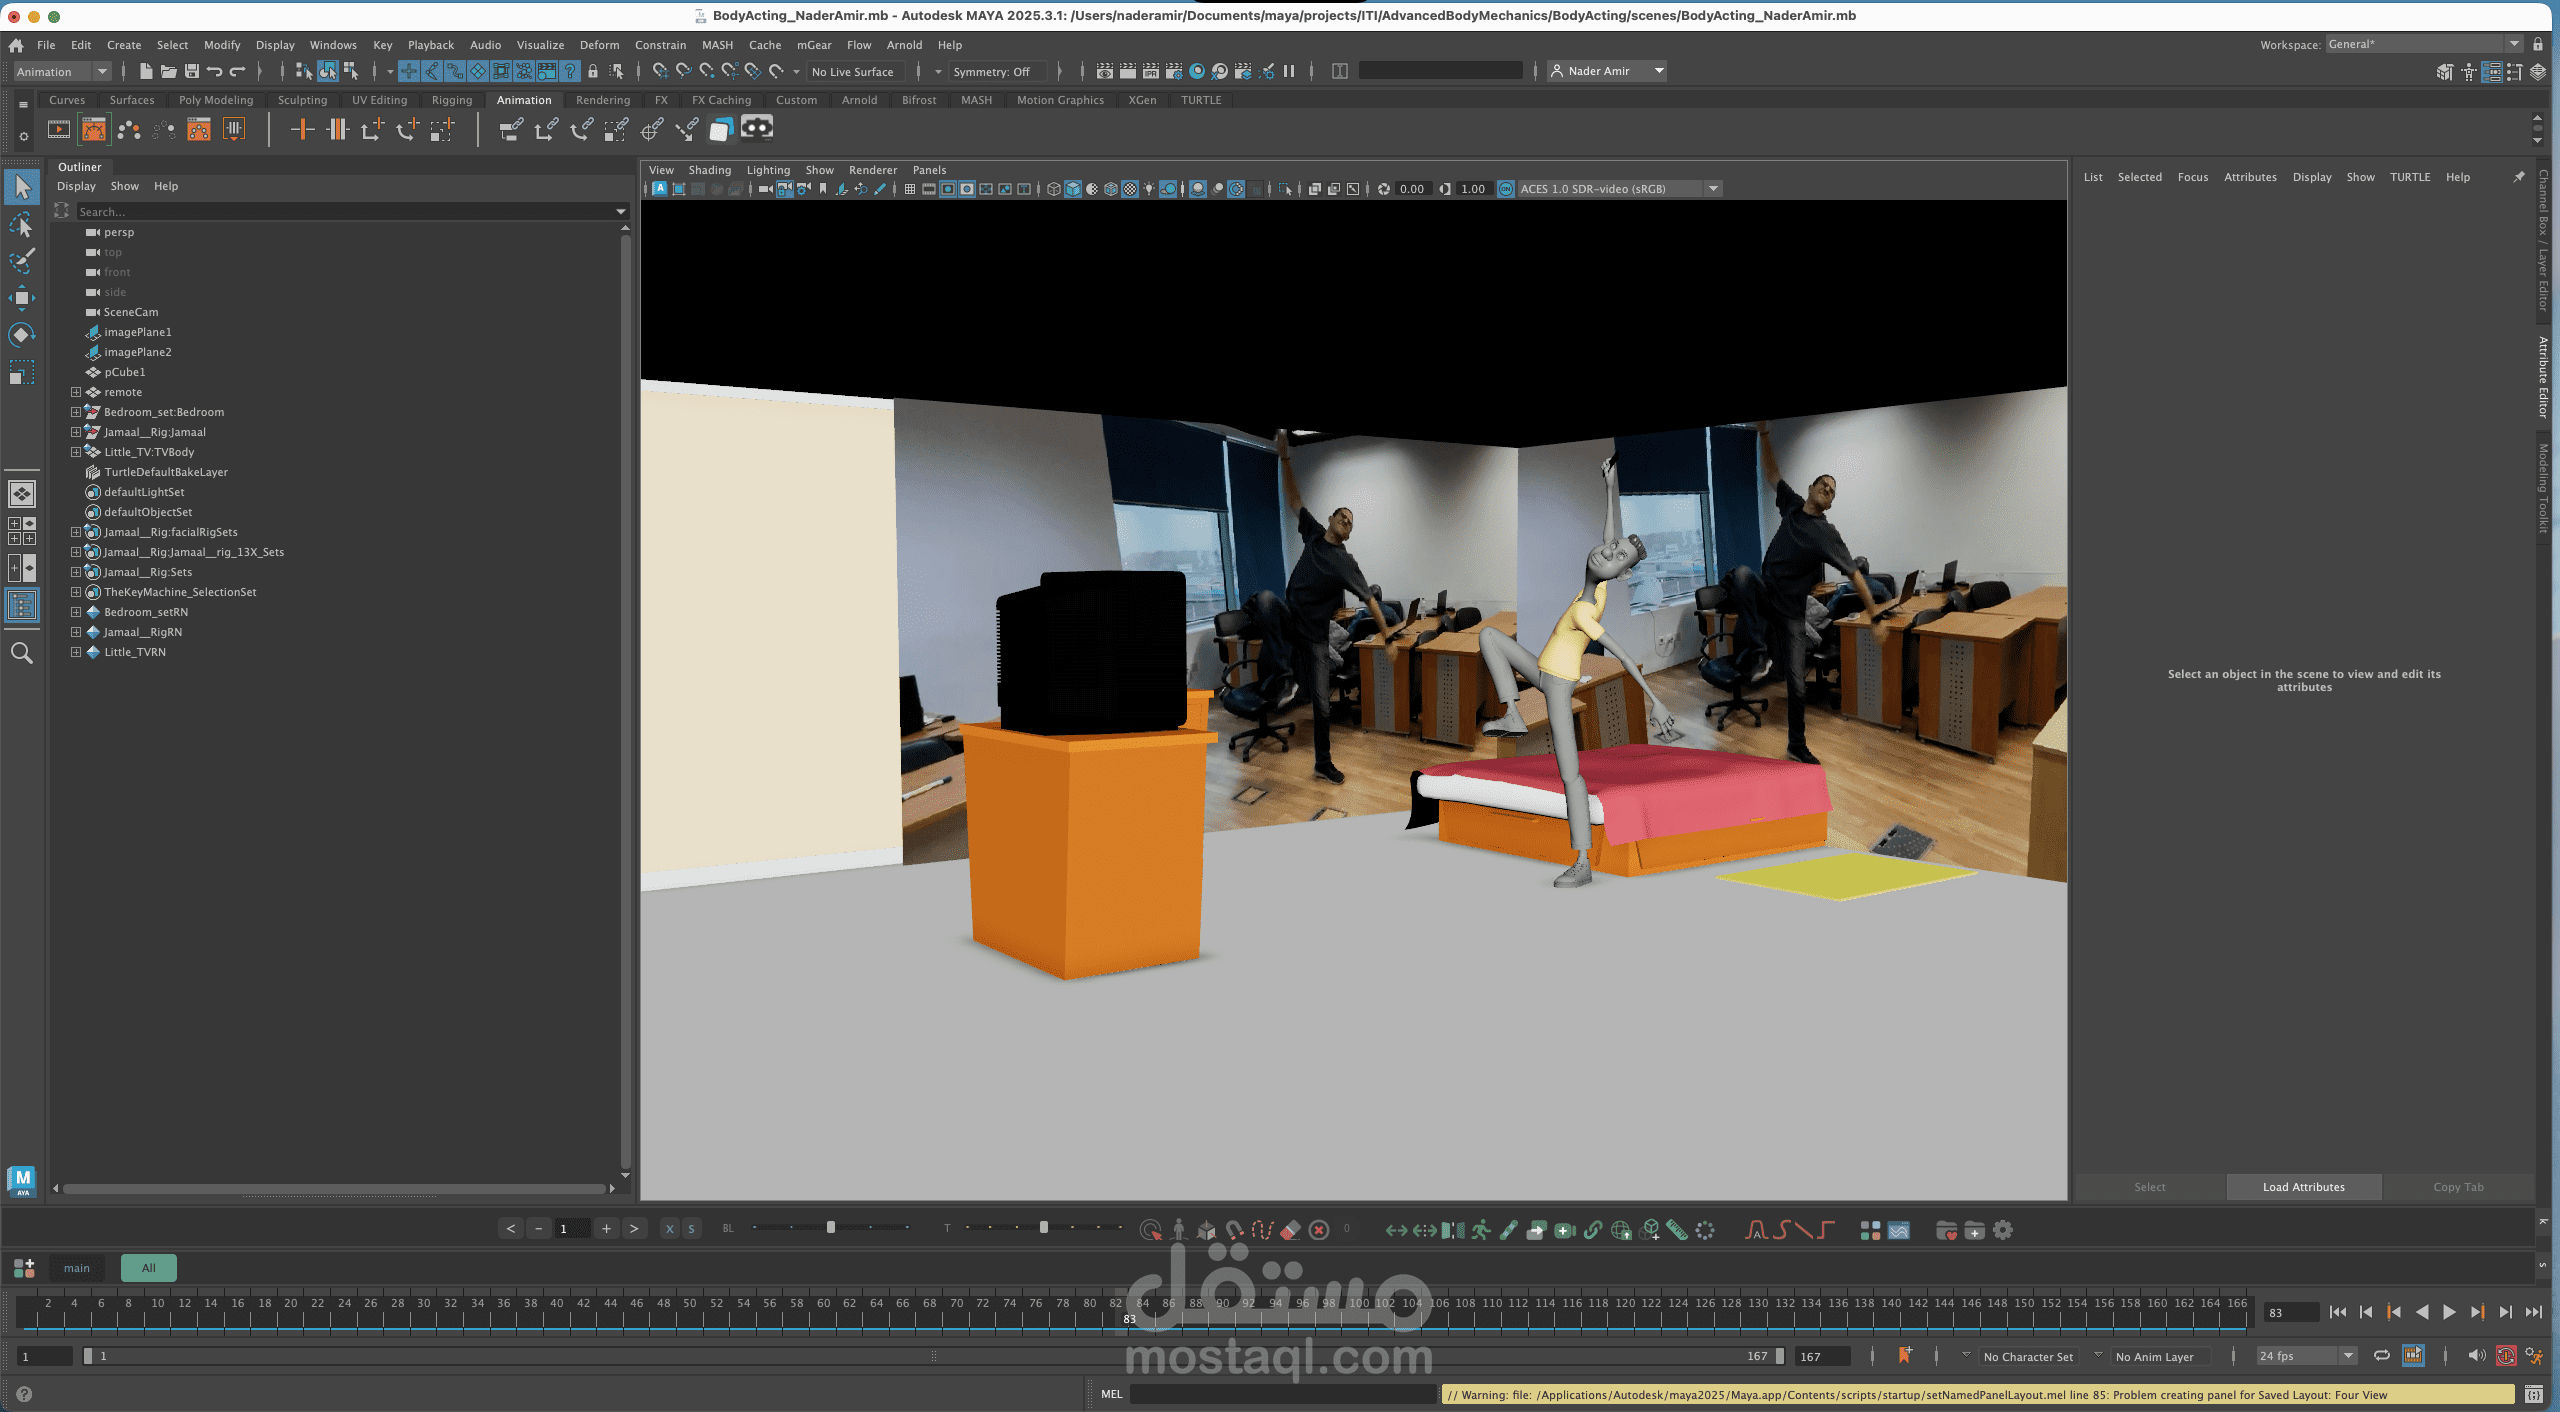Click the Load Attributes button

(2303, 1187)
